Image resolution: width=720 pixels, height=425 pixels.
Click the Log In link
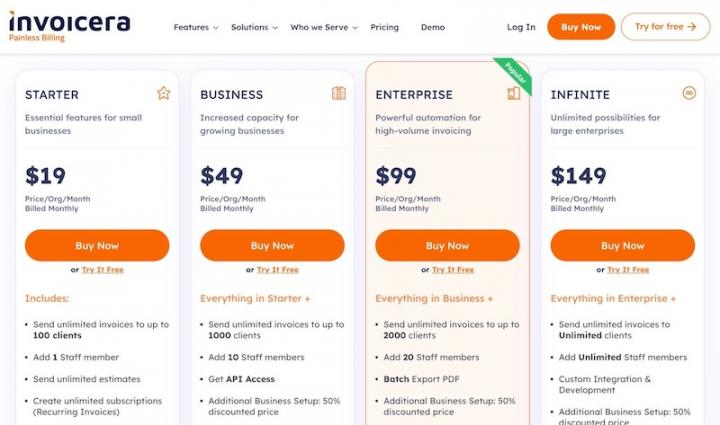pyautogui.click(x=521, y=27)
